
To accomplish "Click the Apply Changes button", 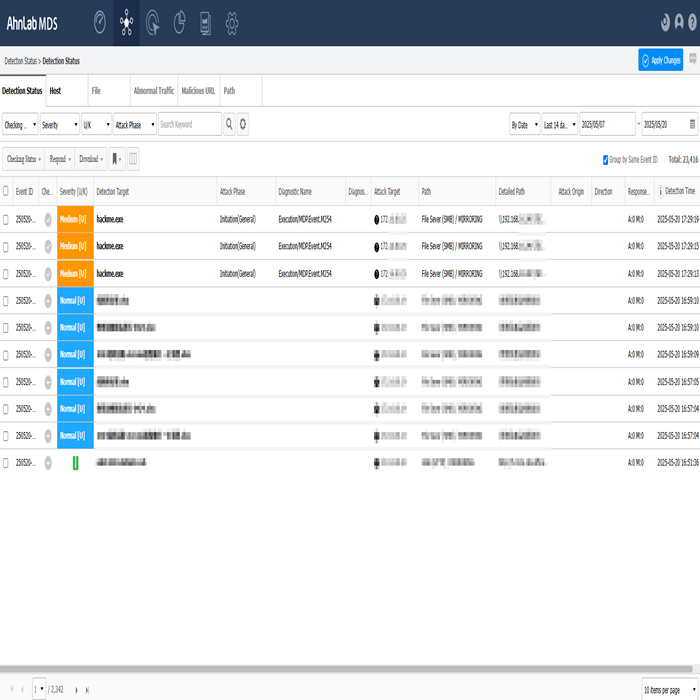I will pos(660,60).
